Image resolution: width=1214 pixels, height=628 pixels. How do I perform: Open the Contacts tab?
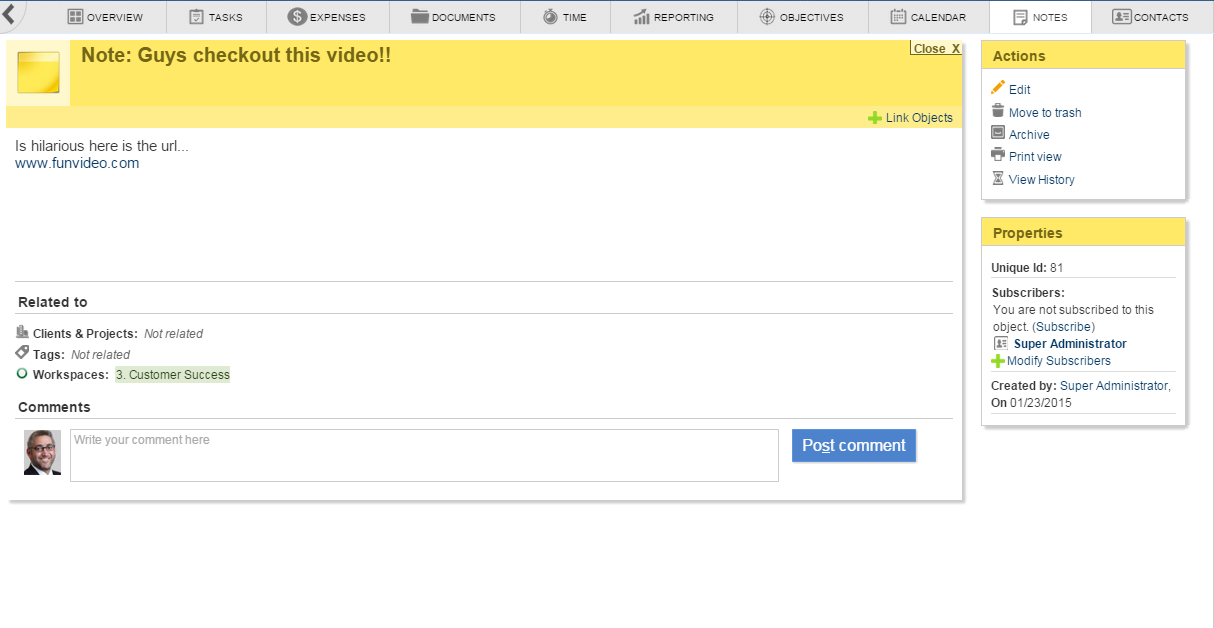coord(1150,17)
